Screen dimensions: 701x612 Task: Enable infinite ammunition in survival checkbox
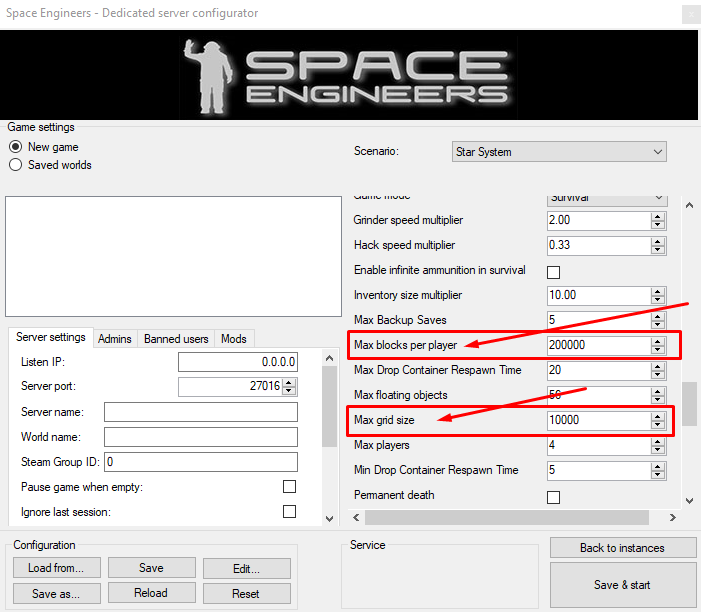click(553, 271)
